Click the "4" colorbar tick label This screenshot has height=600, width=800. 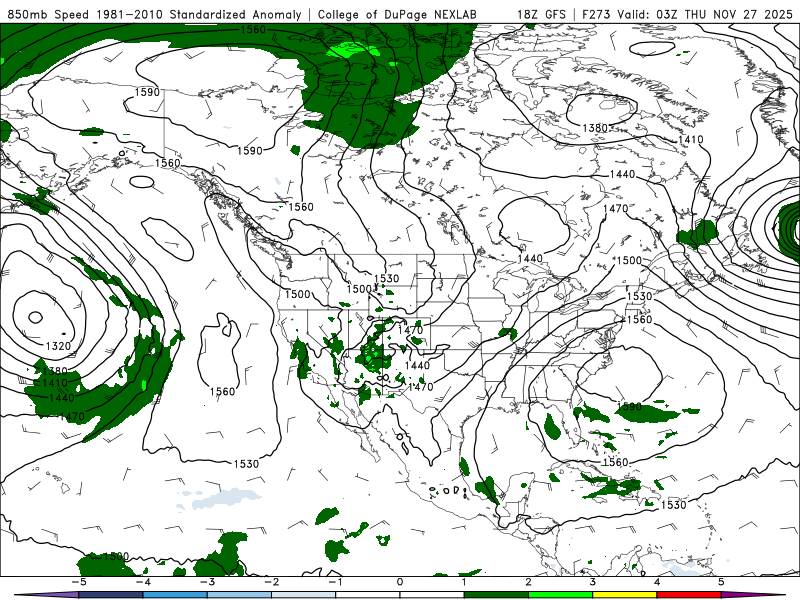pyautogui.click(x=657, y=582)
